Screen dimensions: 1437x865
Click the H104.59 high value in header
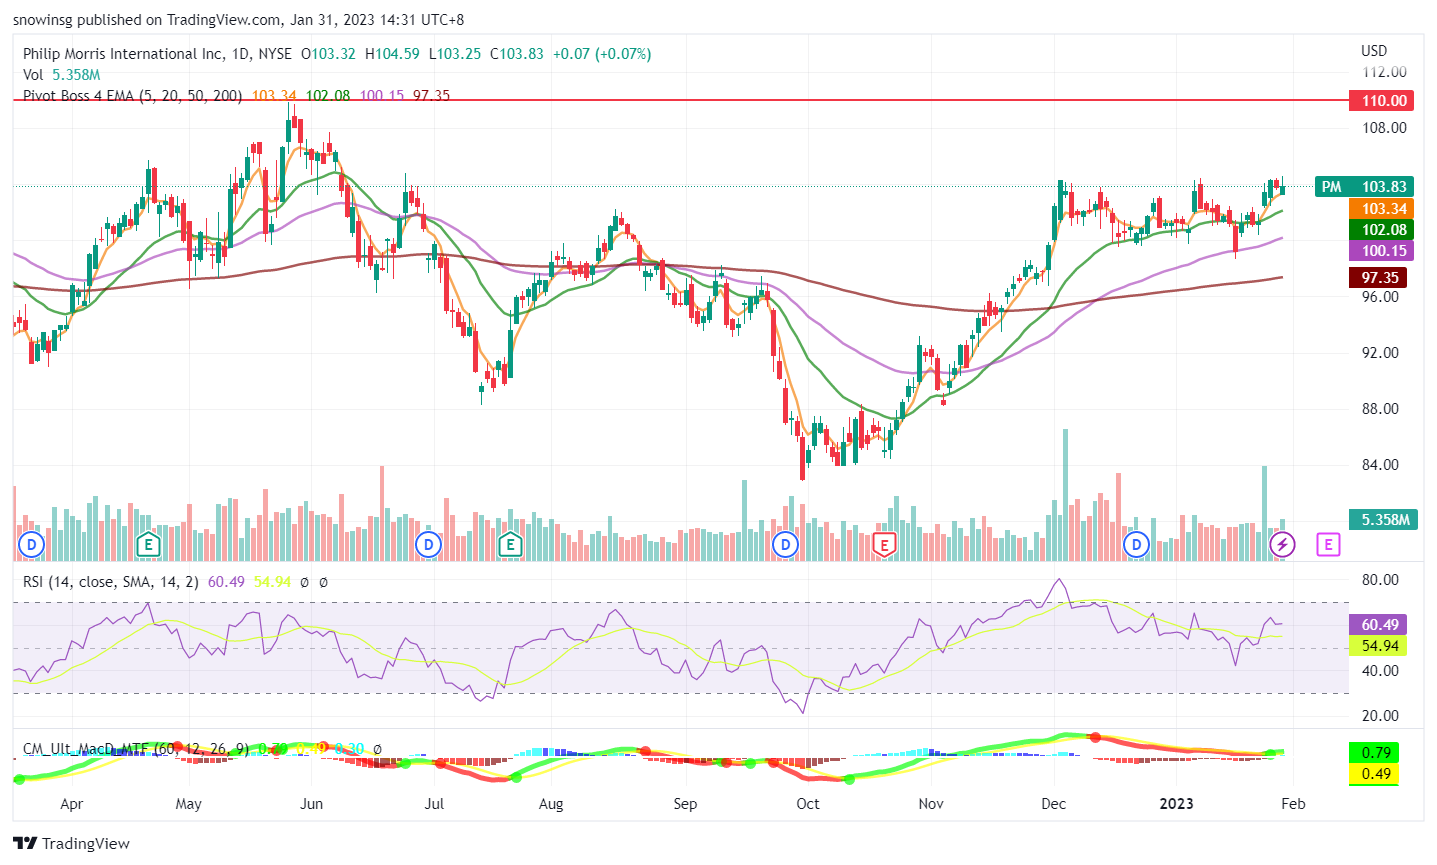pos(392,54)
